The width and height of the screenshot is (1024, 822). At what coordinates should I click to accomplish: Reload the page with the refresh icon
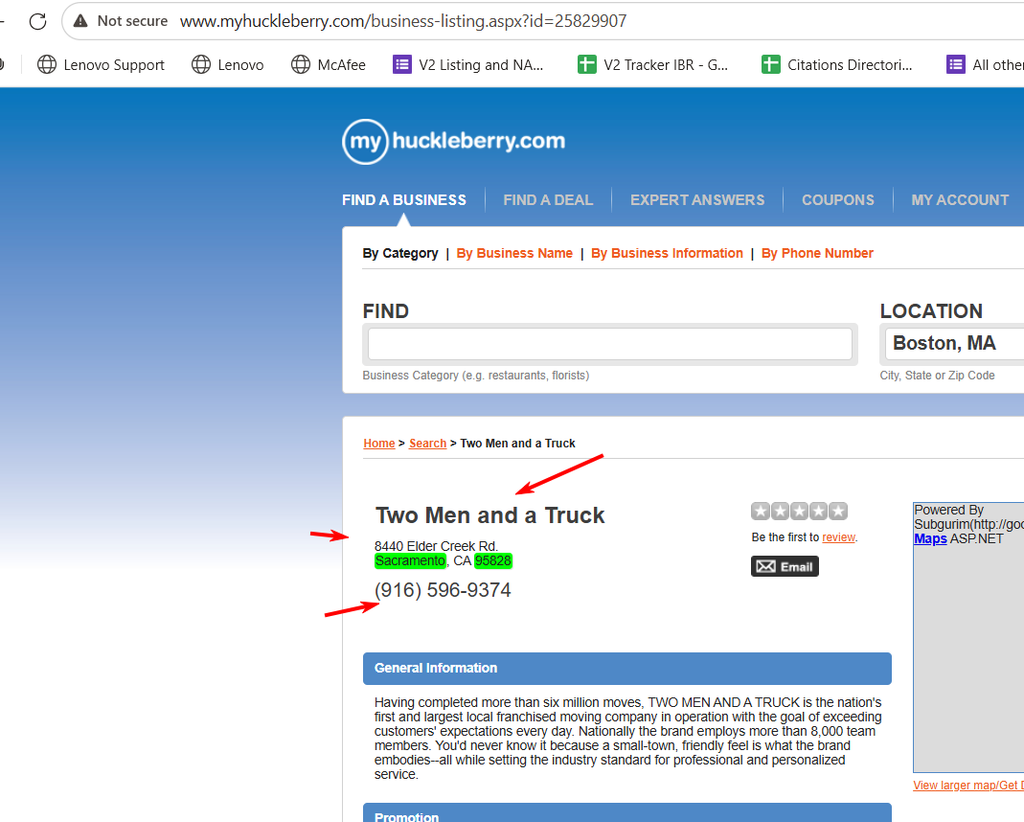click(x=38, y=22)
